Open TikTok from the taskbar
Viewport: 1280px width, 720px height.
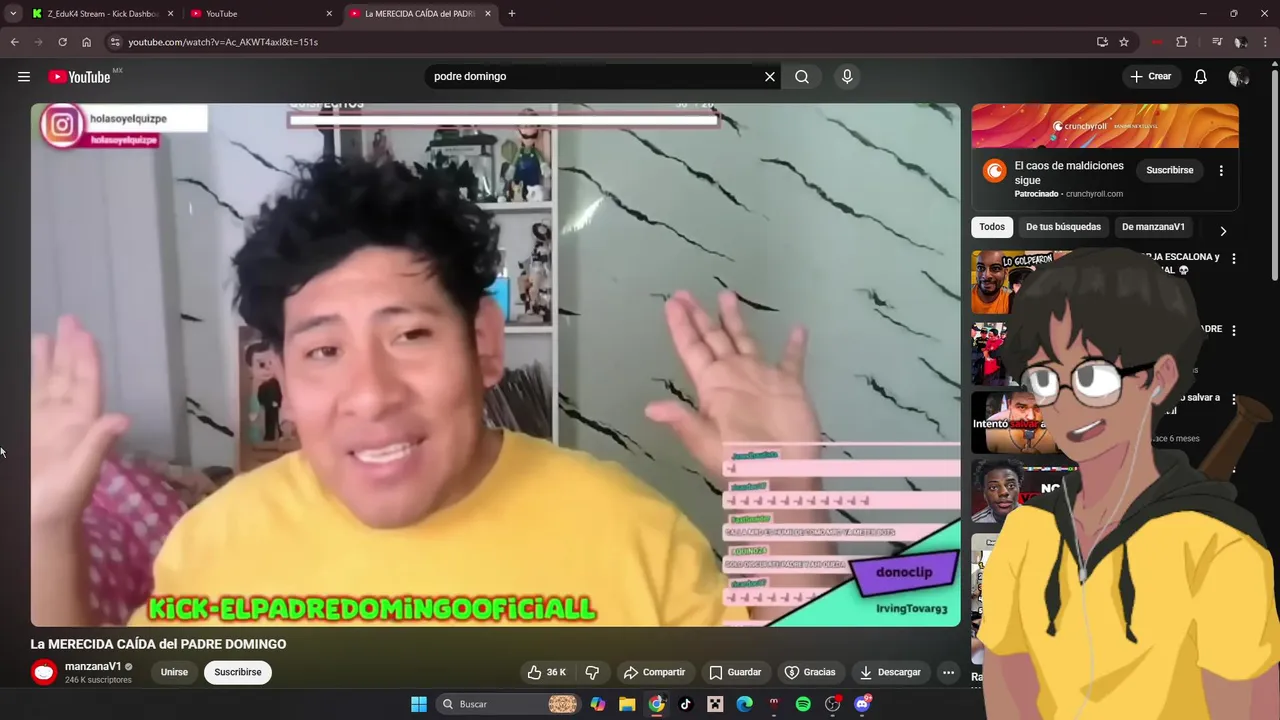click(x=685, y=704)
